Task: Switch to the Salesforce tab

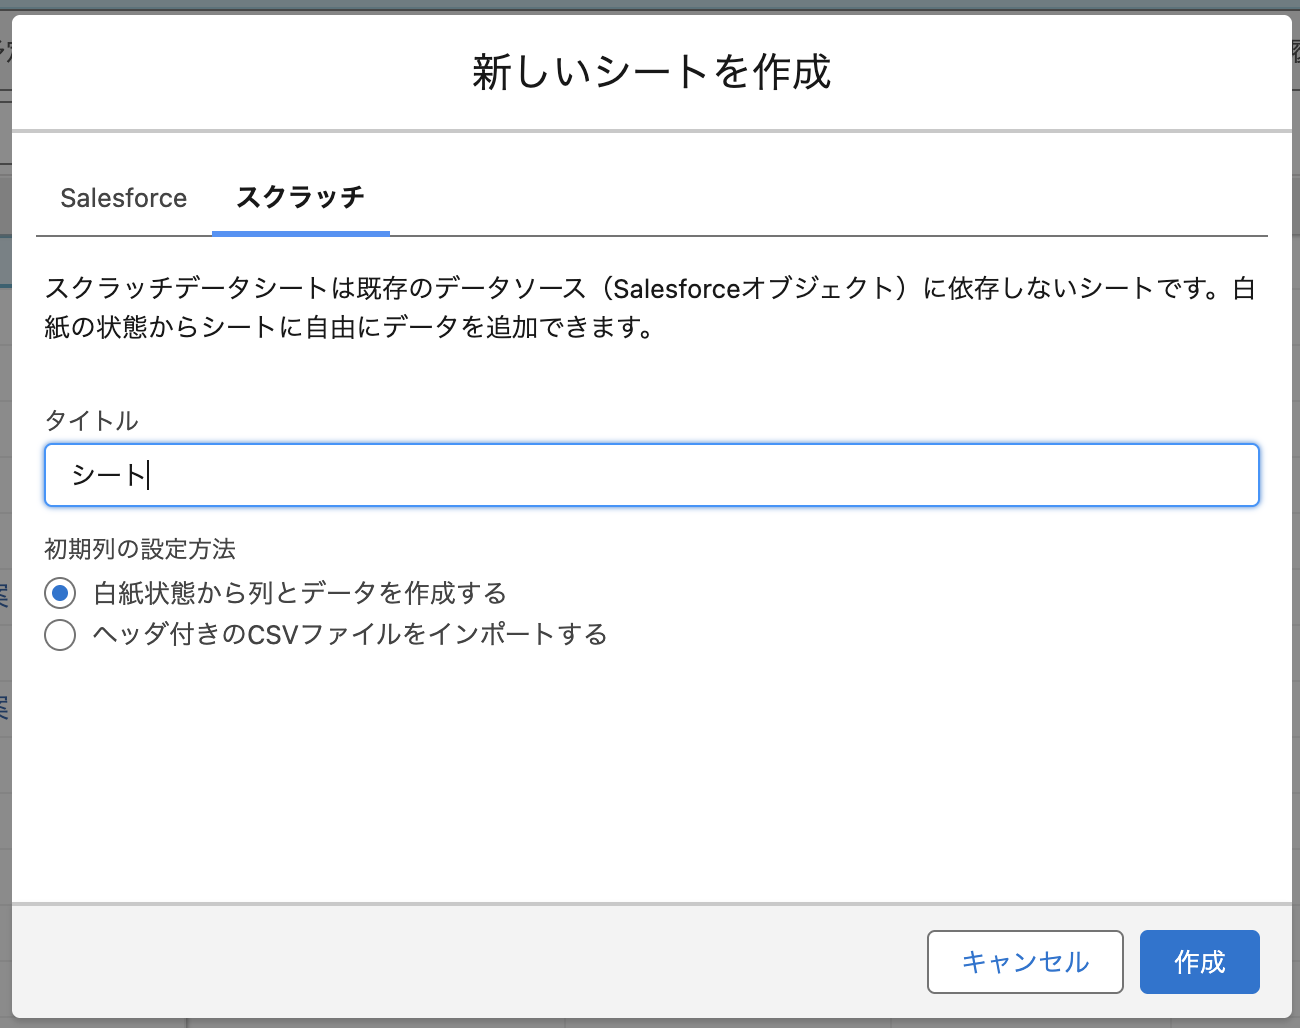Action: (123, 198)
